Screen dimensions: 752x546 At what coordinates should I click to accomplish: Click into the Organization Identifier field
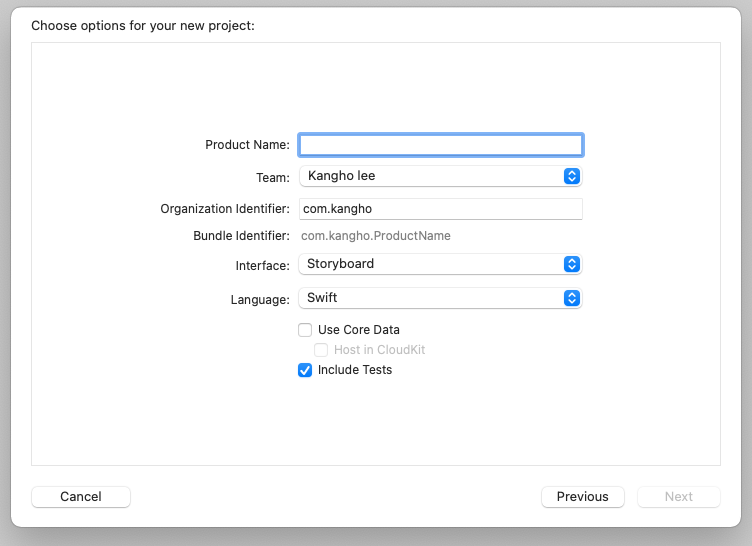click(x=441, y=209)
